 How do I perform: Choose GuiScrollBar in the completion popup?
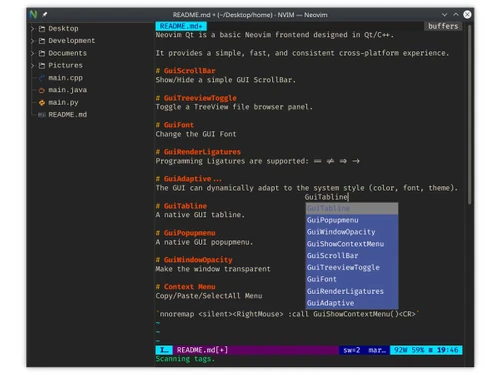[352, 256]
